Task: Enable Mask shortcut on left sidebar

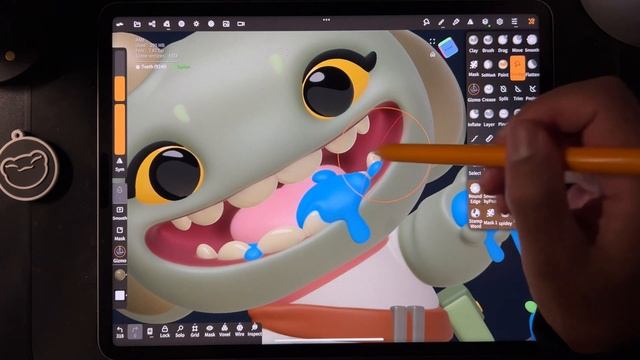Action: 120,234
